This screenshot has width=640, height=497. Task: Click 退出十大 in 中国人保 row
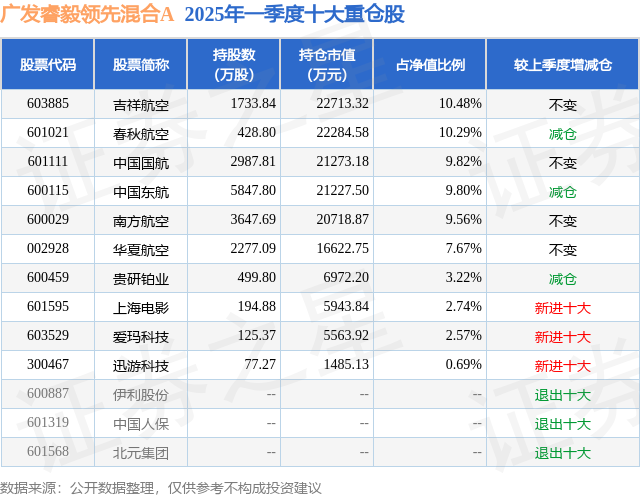[563, 424]
